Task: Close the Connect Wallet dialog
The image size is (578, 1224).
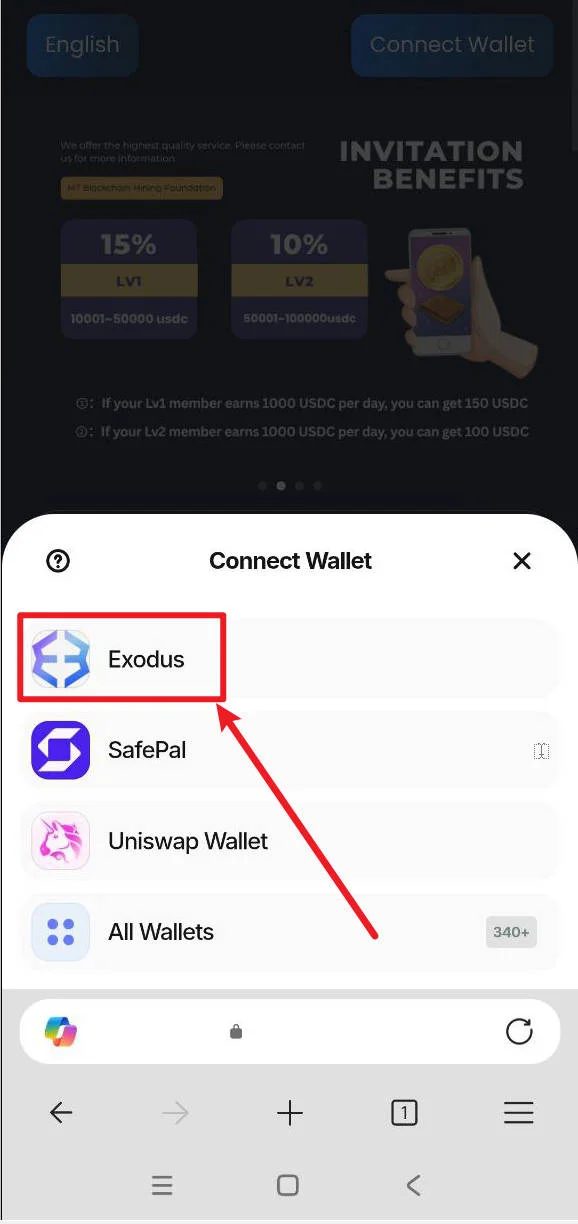Action: click(x=522, y=561)
